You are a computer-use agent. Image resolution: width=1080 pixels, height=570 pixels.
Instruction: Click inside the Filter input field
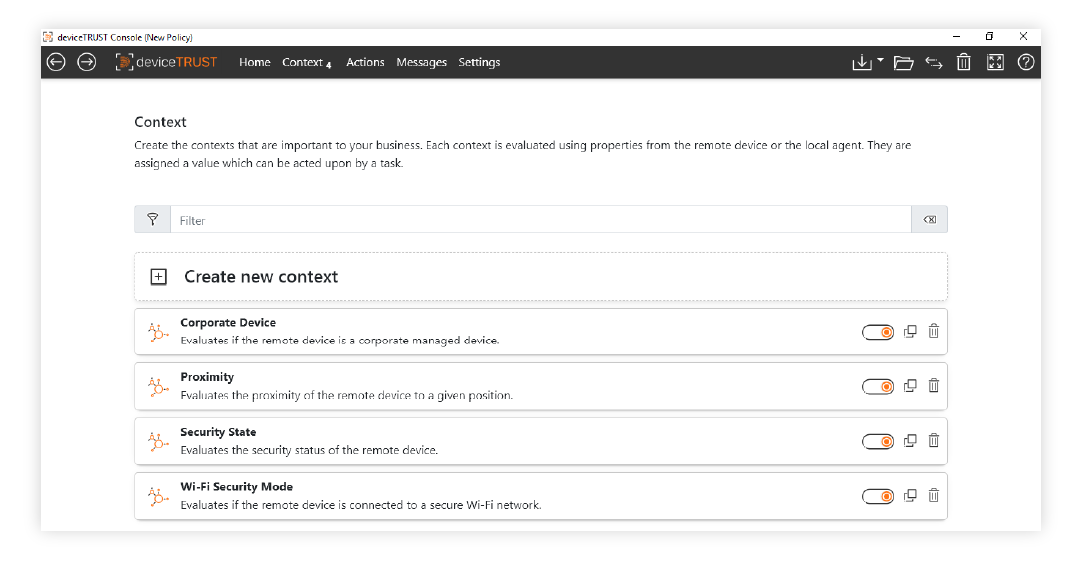coord(540,220)
